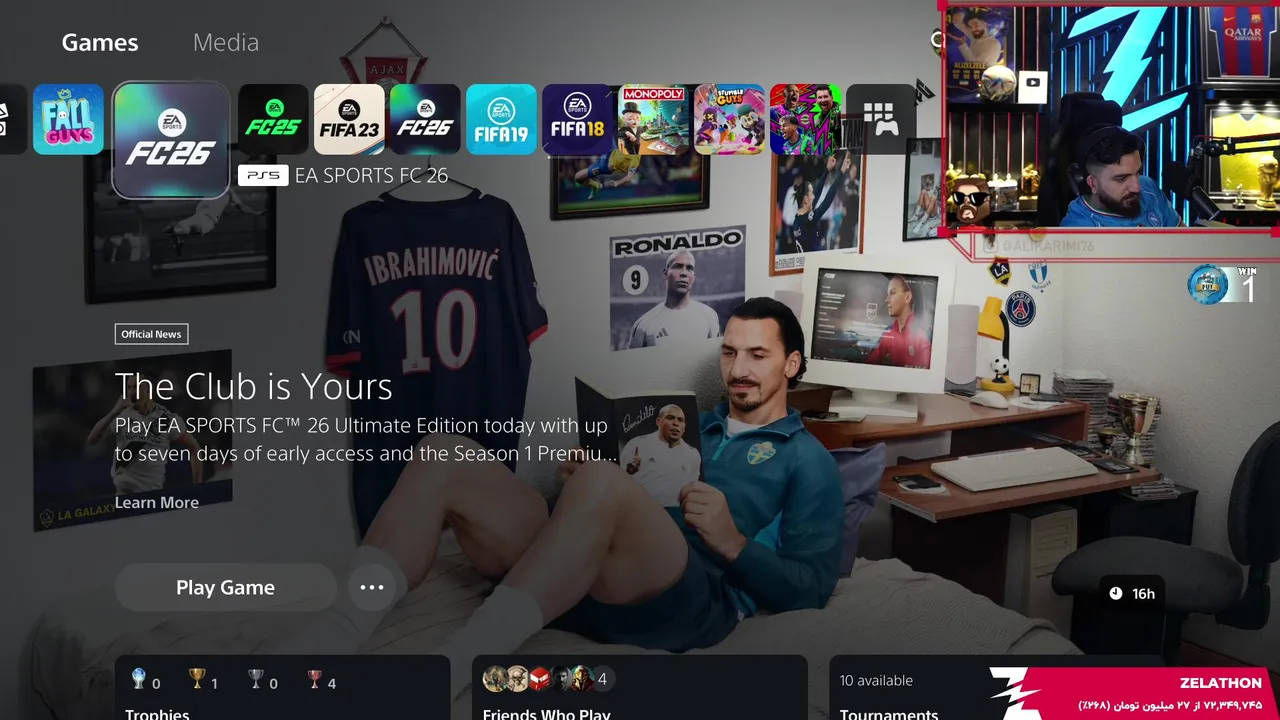Click the gold trophy icon showing 1
Viewport: 1280px width, 720px height.
coord(197,680)
